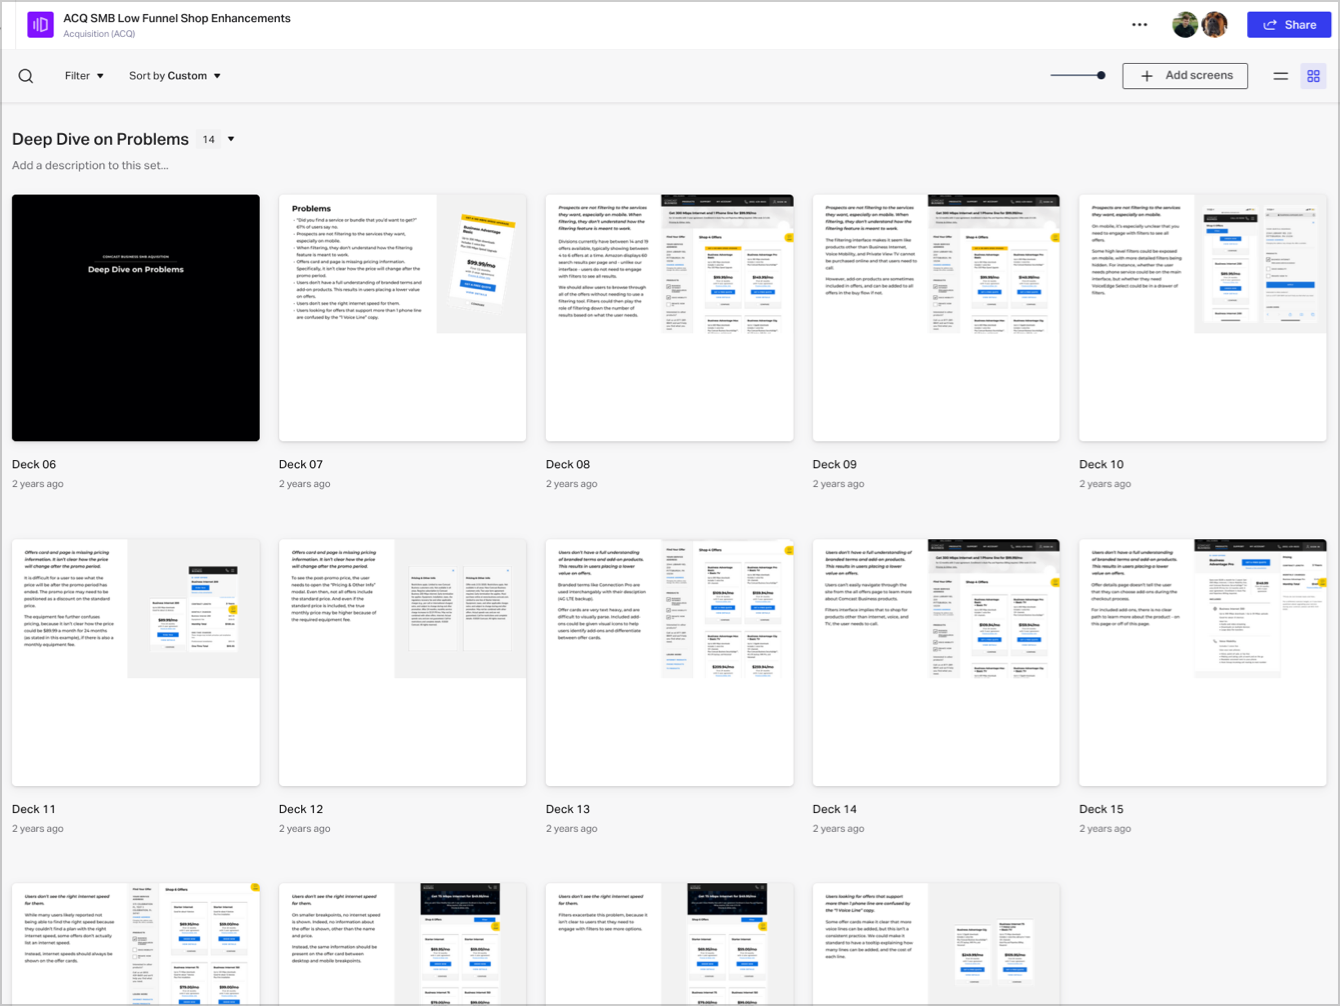Open the Deck 08 thumbnail

point(669,318)
